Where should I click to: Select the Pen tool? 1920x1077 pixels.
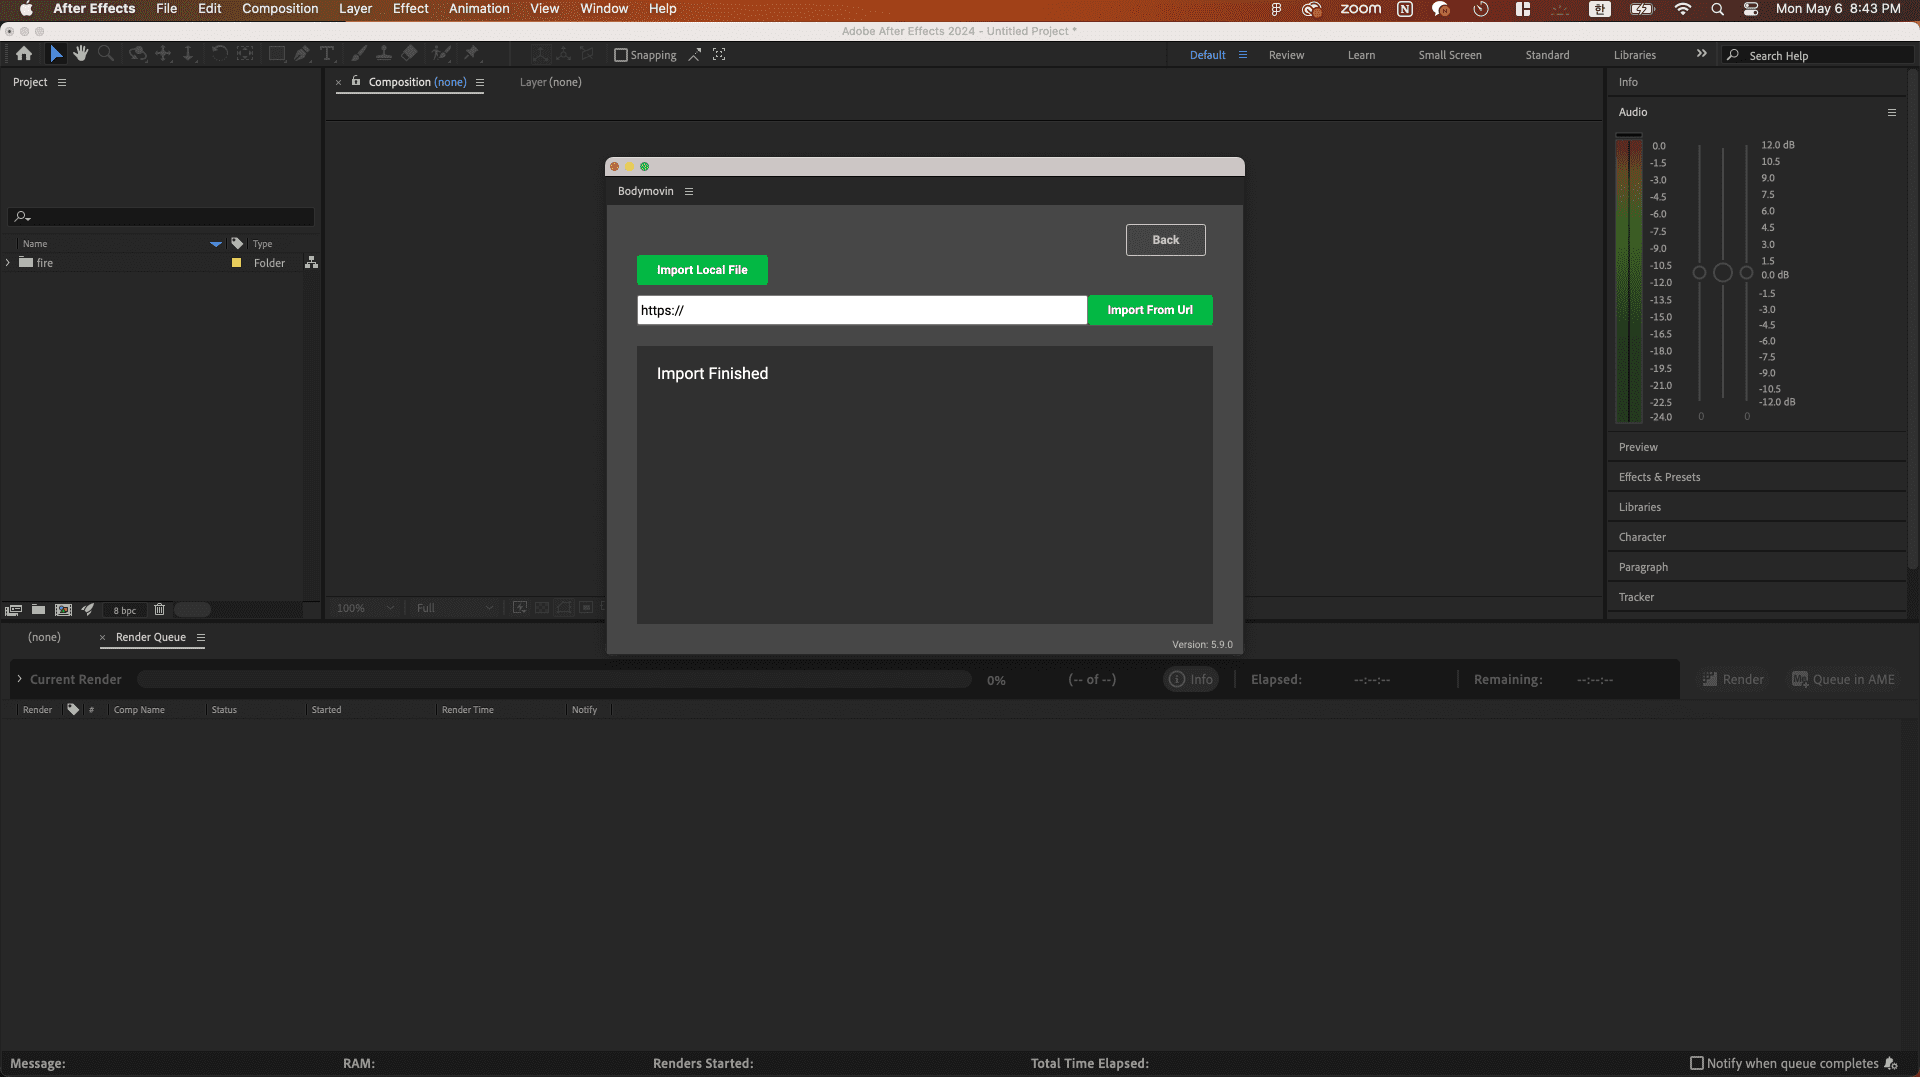coord(302,54)
